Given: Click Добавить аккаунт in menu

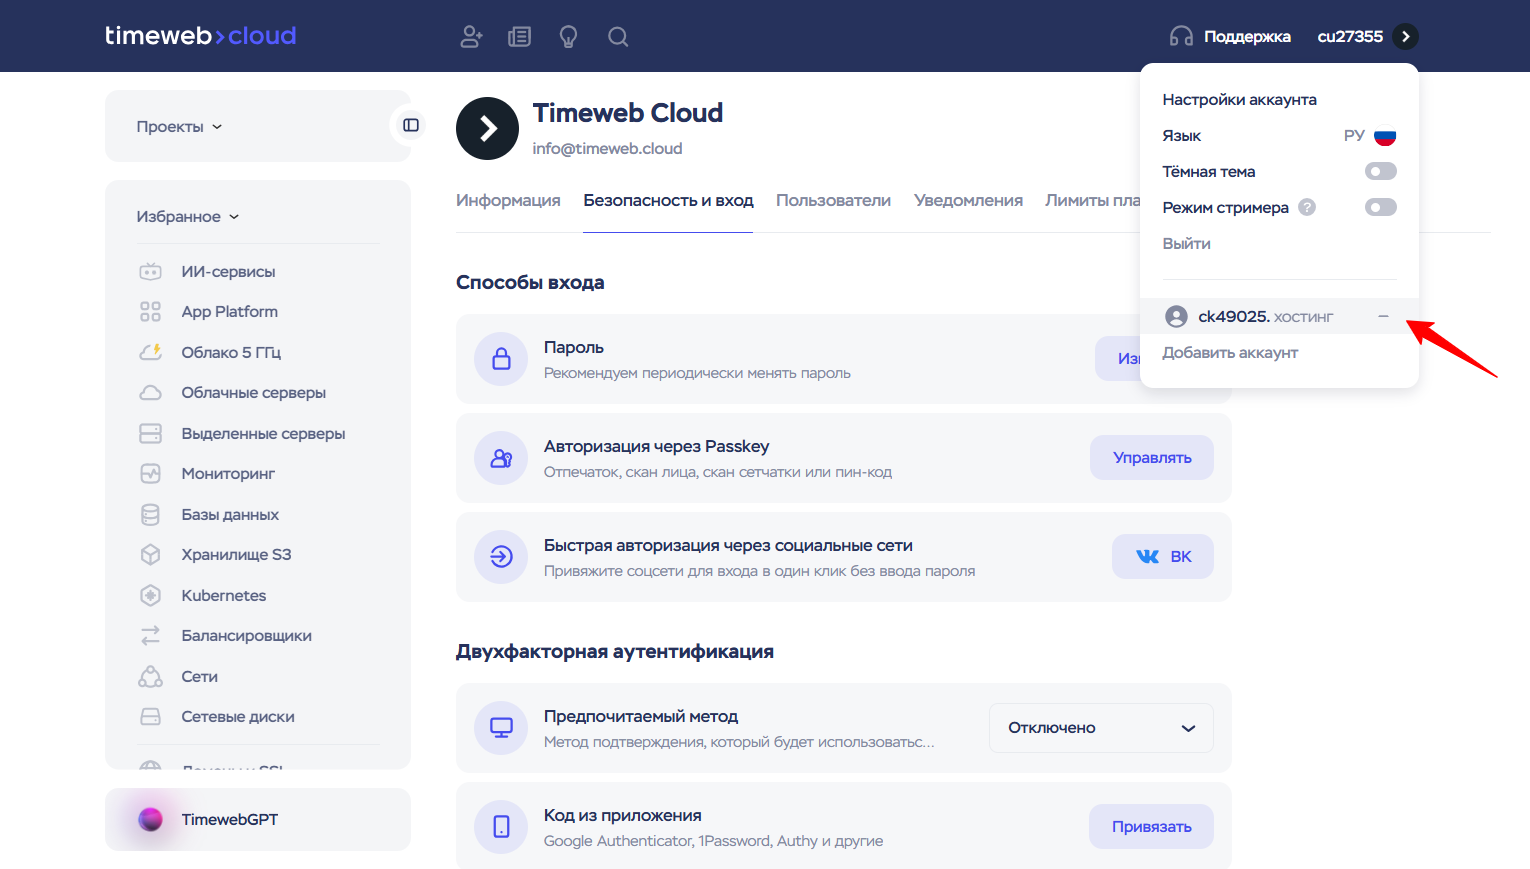Looking at the screenshot, I should point(1230,353).
